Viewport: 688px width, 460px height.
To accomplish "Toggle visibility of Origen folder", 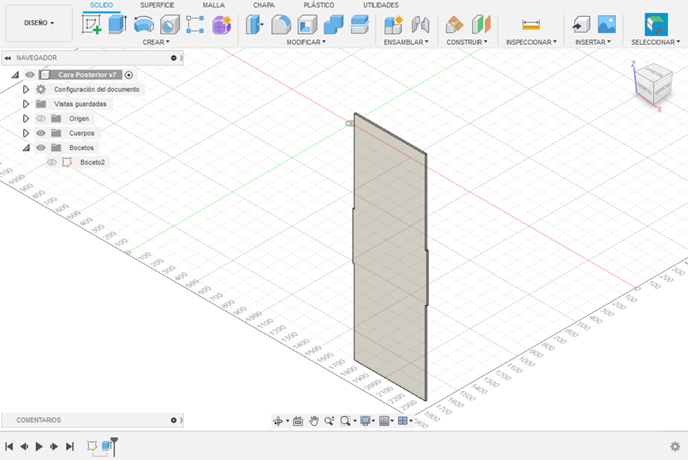I will 41,119.
